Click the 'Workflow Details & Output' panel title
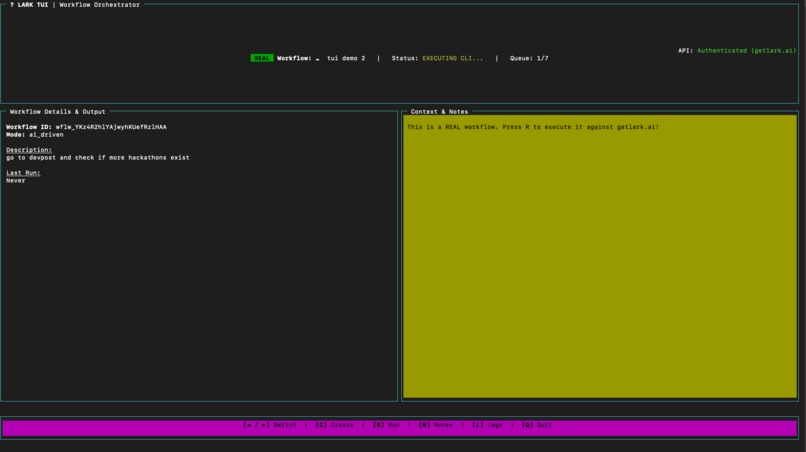 tap(58, 112)
